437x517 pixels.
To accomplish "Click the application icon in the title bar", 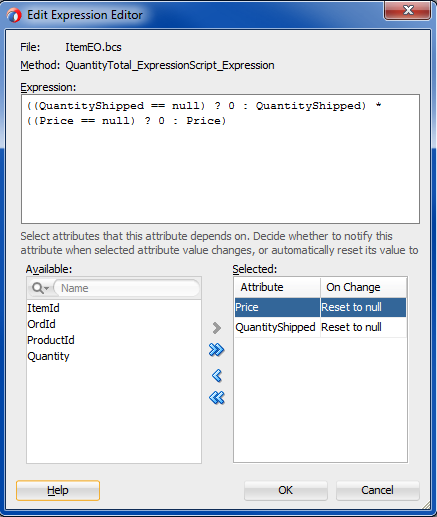I will pos(14,15).
